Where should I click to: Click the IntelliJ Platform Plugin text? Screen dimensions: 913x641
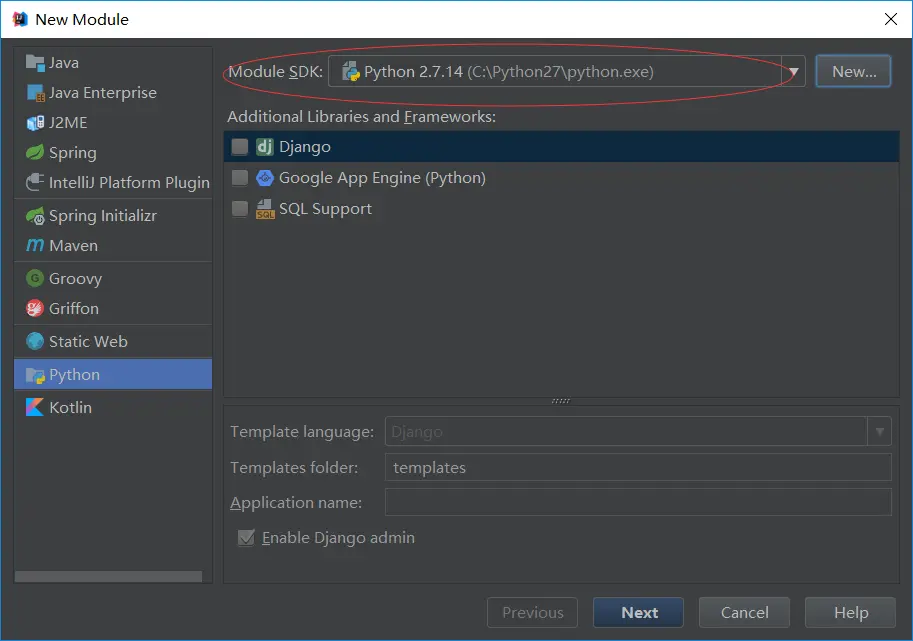[129, 183]
